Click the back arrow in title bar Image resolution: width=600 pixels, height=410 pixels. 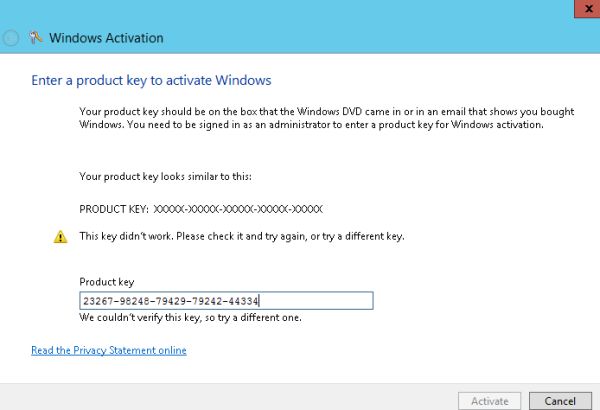coord(10,38)
